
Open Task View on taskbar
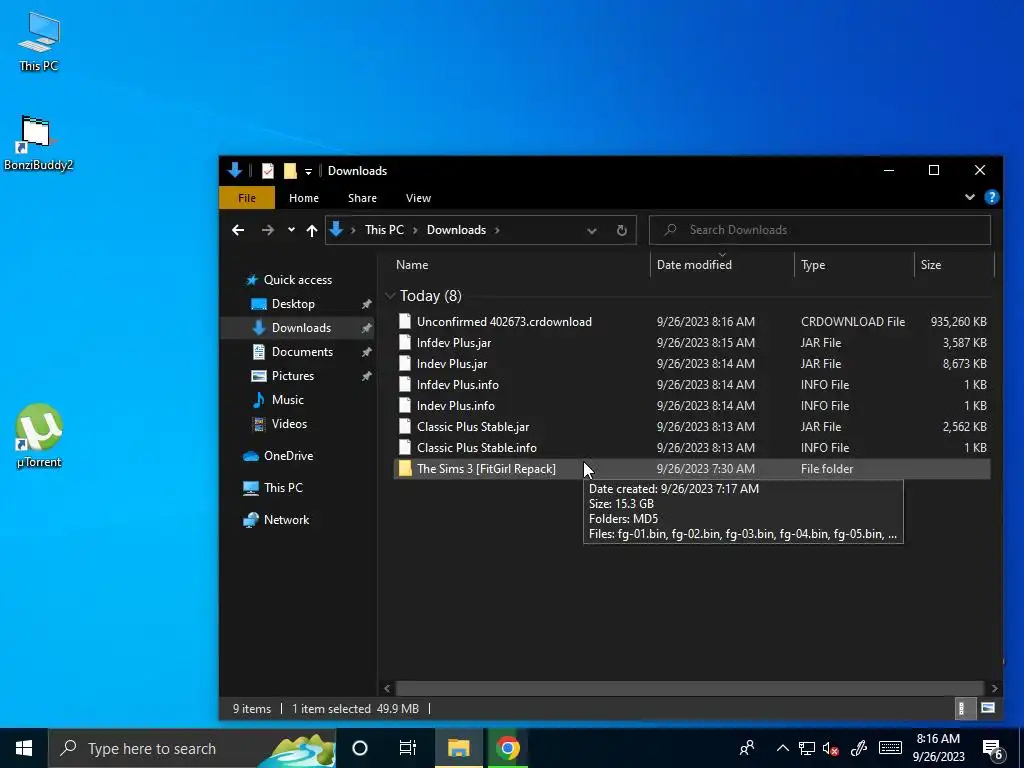(408, 748)
